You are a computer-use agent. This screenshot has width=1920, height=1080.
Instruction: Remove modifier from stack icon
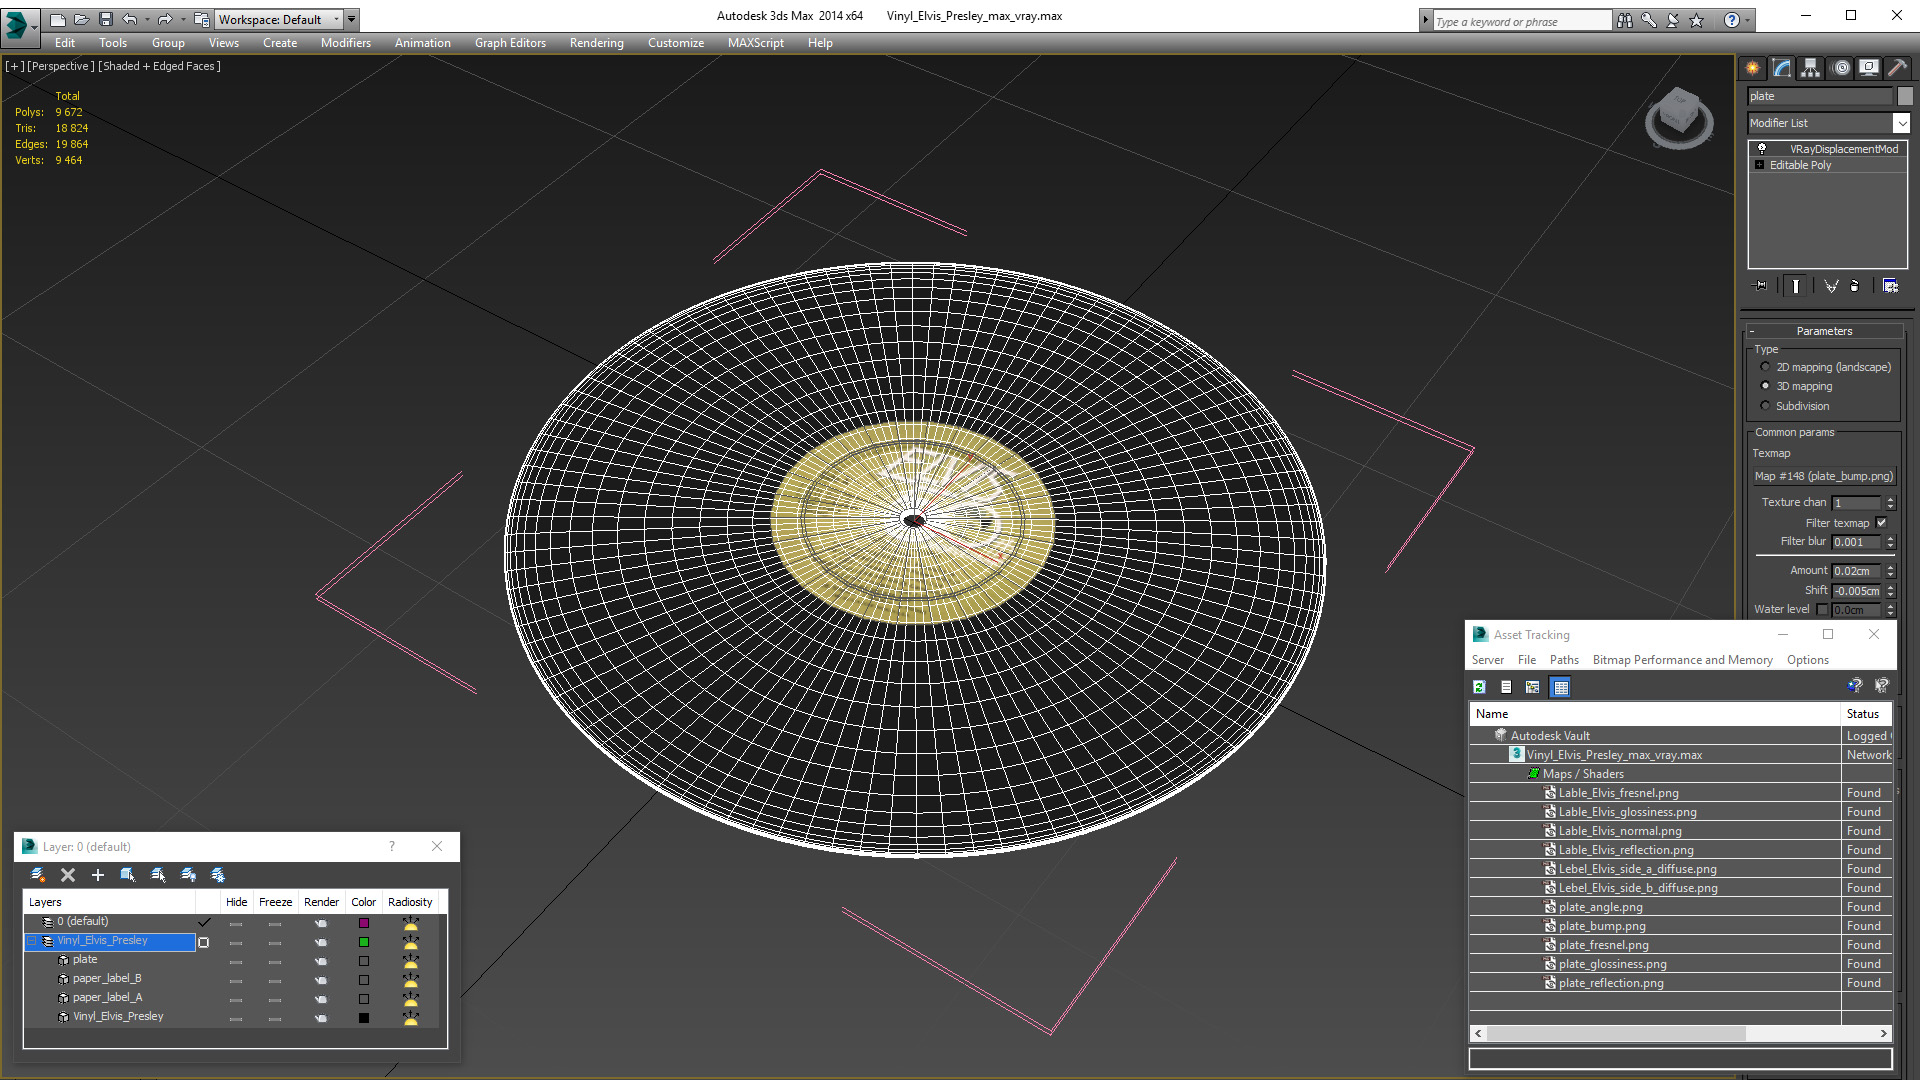click(x=1855, y=286)
